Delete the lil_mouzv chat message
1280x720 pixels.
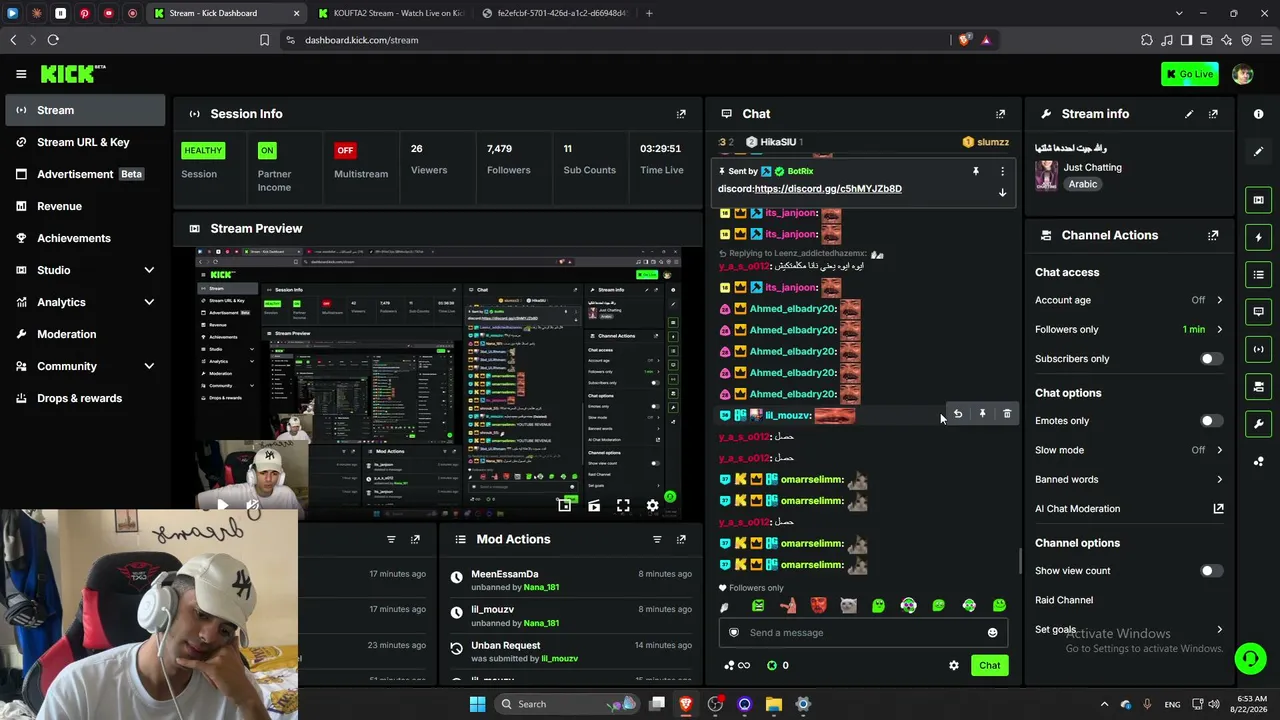[x=1007, y=414]
